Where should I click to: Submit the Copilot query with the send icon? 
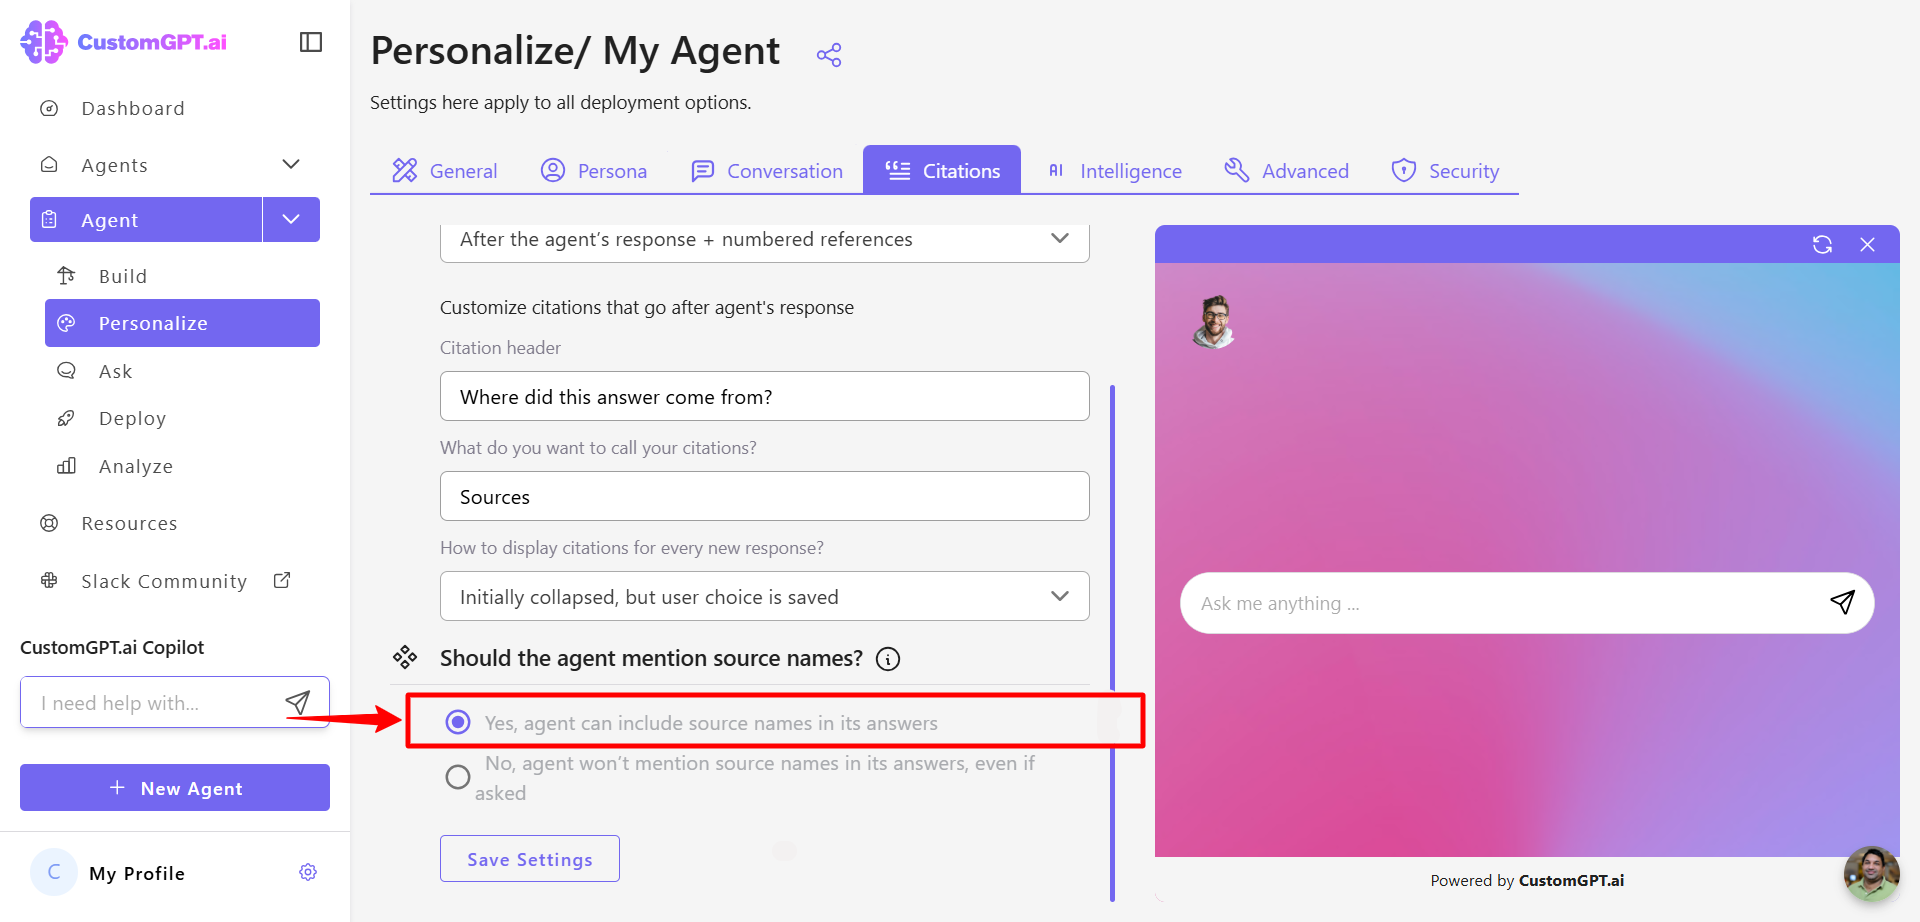(x=298, y=702)
